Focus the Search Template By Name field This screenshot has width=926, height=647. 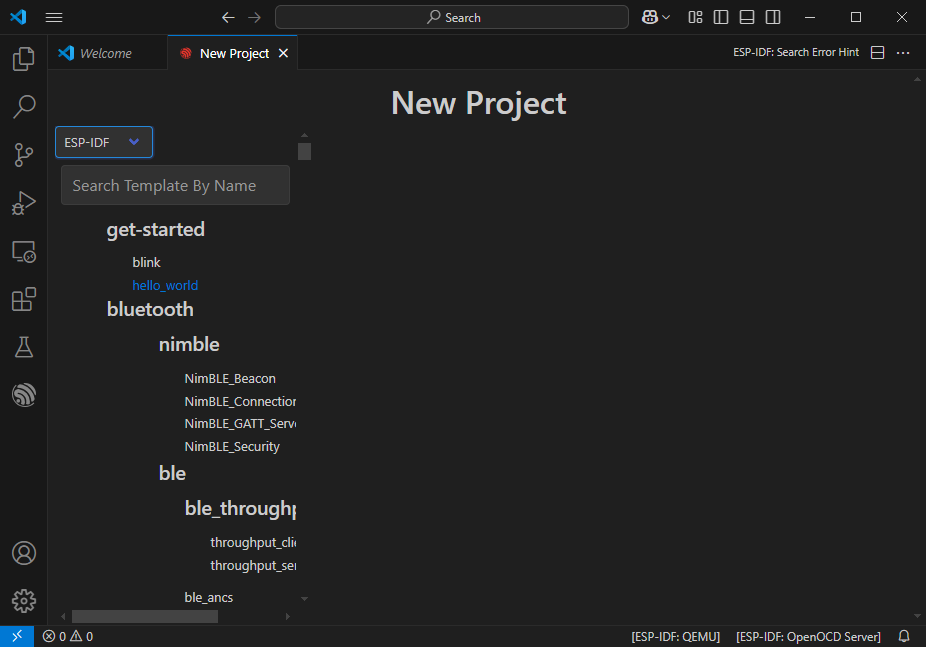coord(175,185)
